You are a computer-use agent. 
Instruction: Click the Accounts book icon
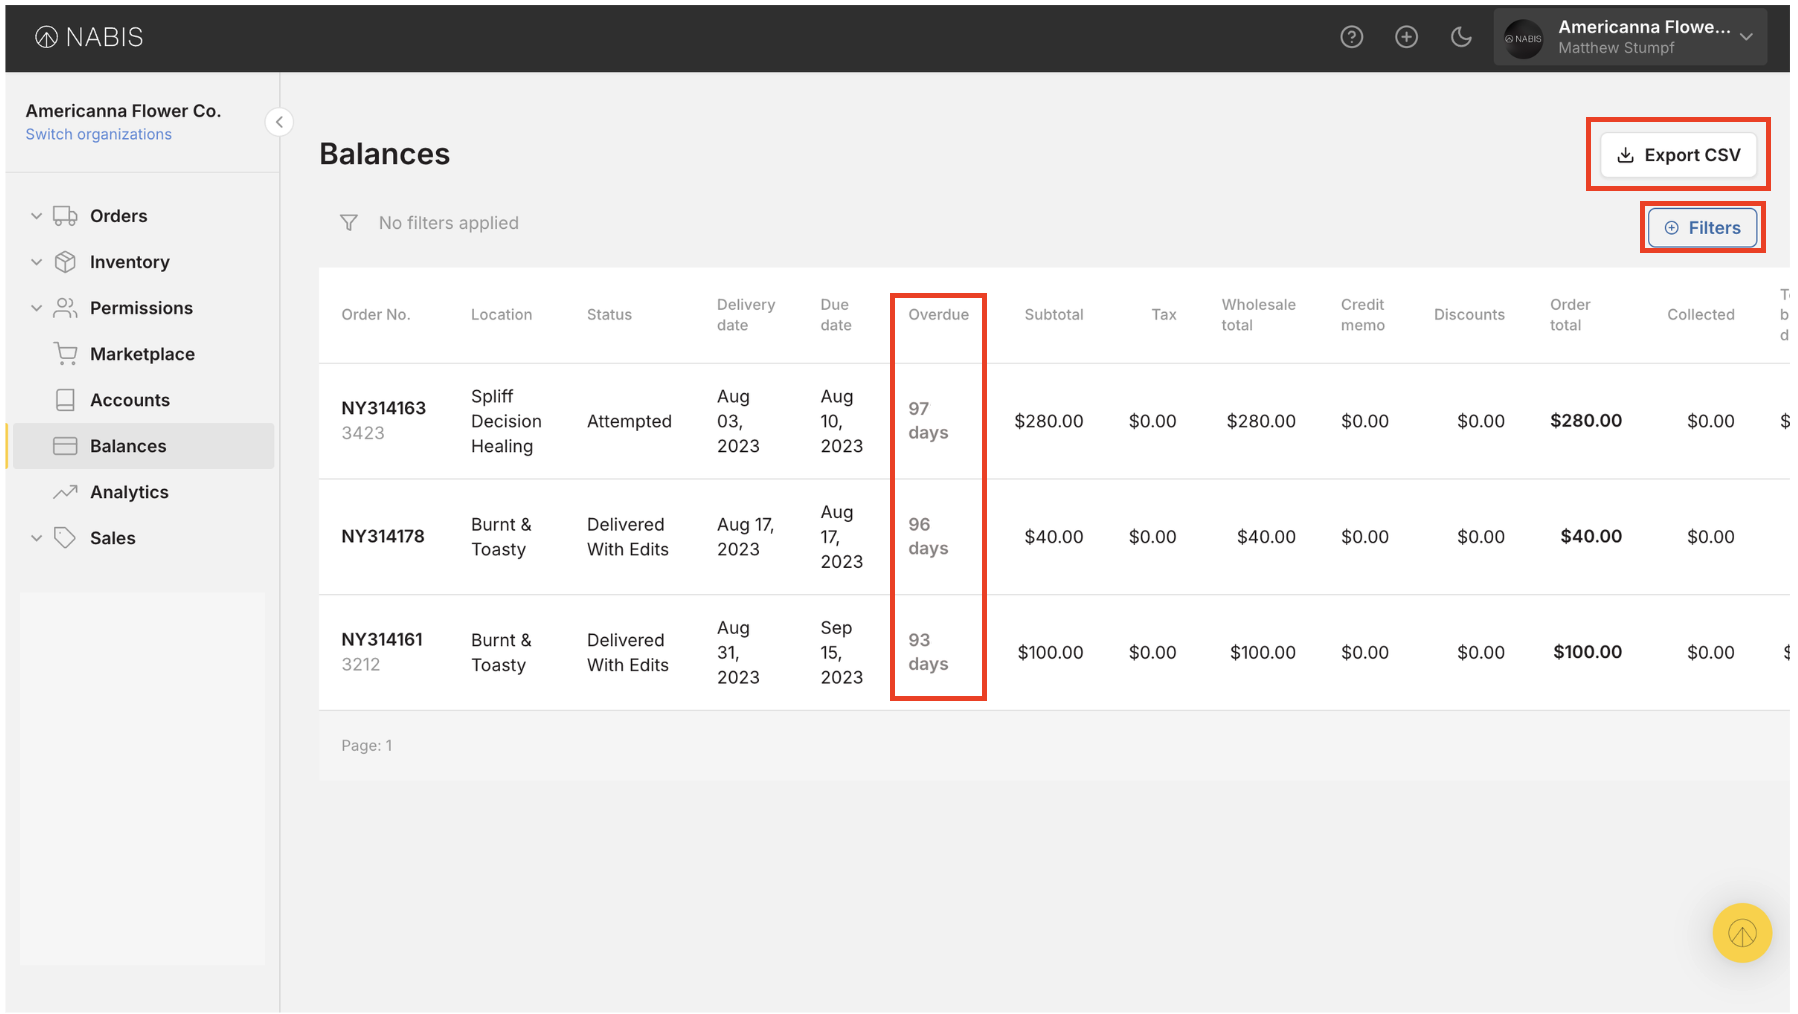click(x=65, y=400)
